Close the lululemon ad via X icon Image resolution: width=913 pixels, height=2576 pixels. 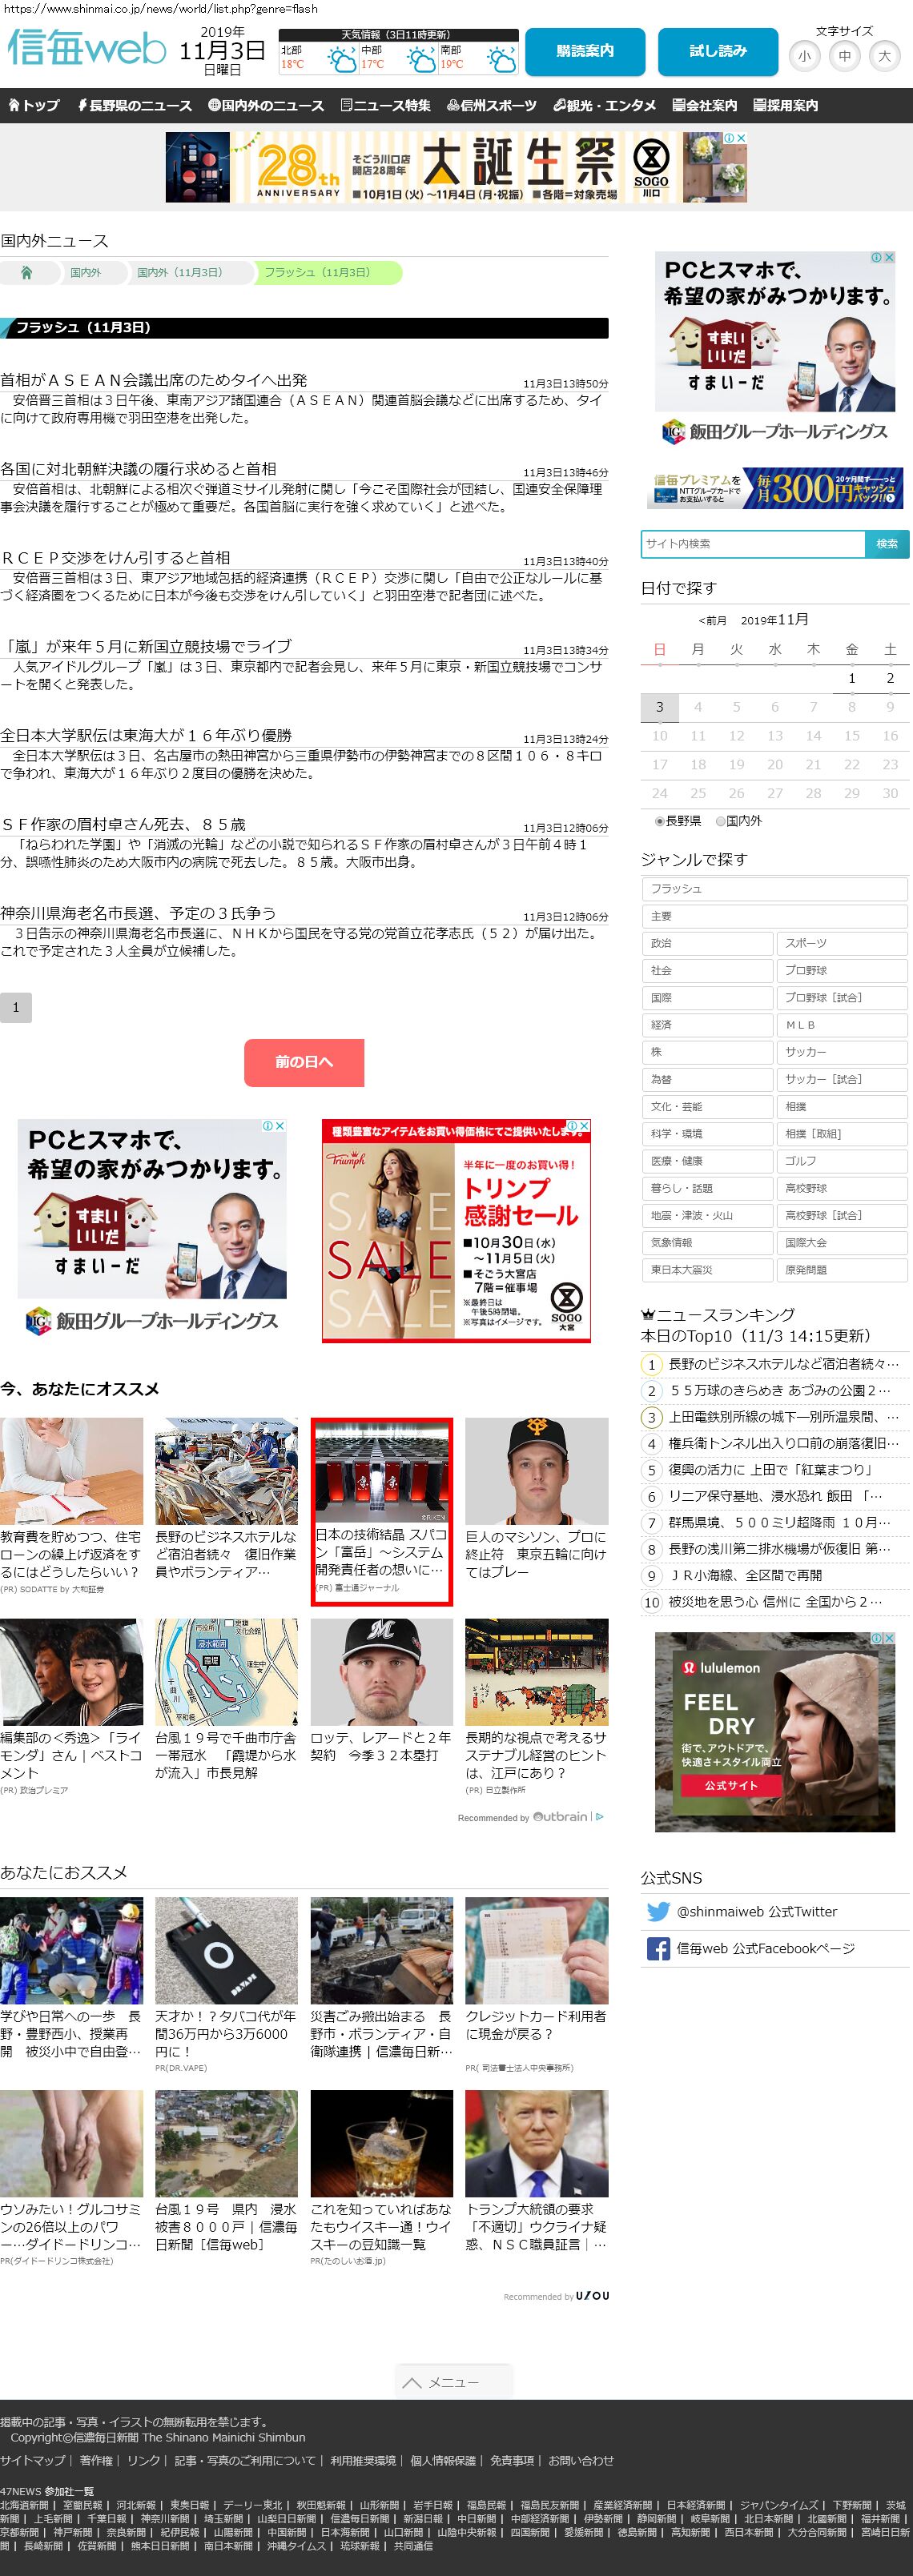tap(888, 1638)
